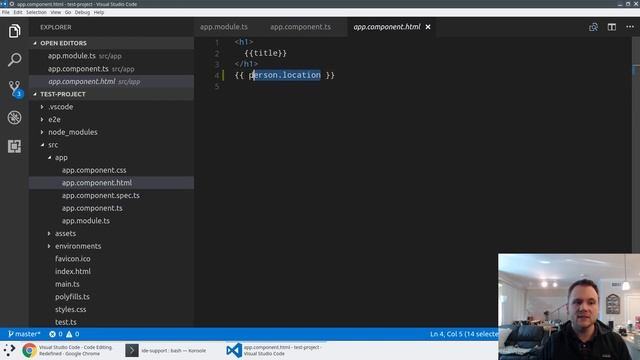
Task: Select app.component.ts under Open Editors
Action: click(x=111, y=69)
